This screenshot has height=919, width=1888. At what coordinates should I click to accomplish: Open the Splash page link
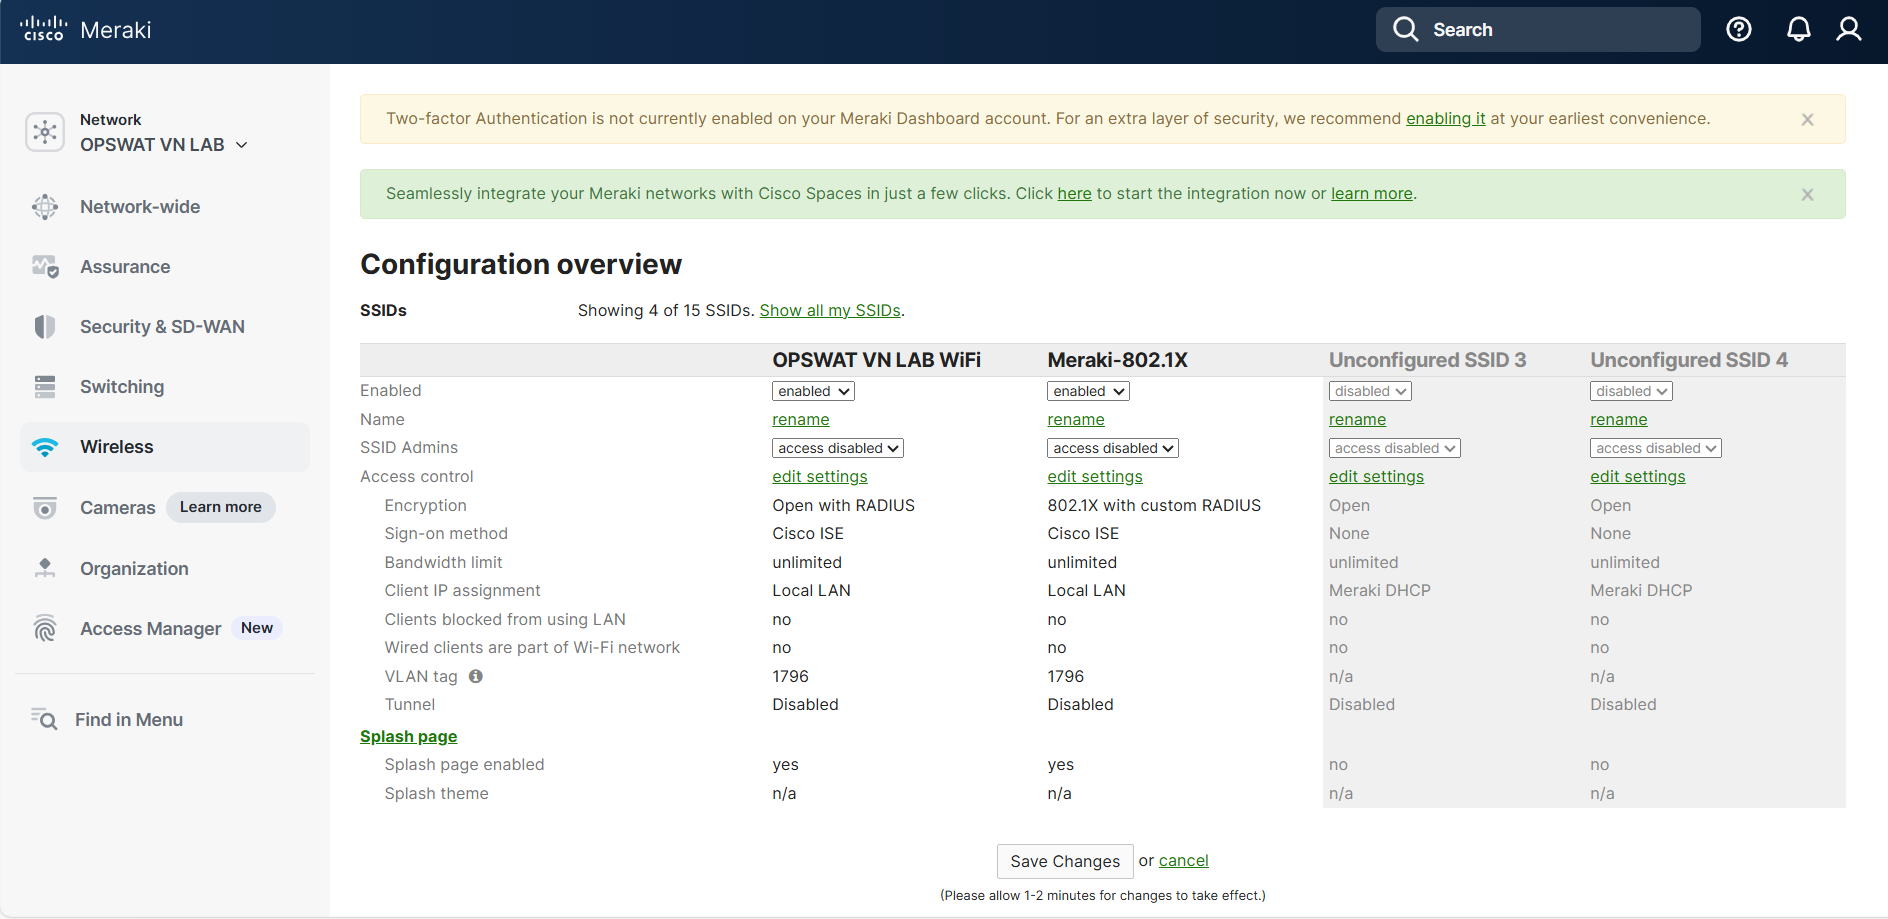pyautogui.click(x=408, y=737)
